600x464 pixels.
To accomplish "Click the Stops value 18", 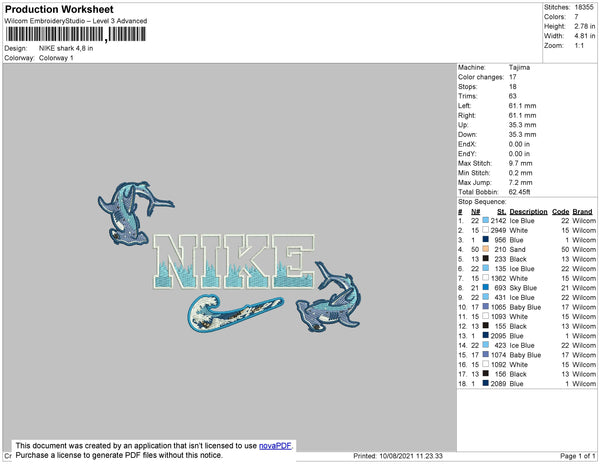I will [x=512, y=86].
